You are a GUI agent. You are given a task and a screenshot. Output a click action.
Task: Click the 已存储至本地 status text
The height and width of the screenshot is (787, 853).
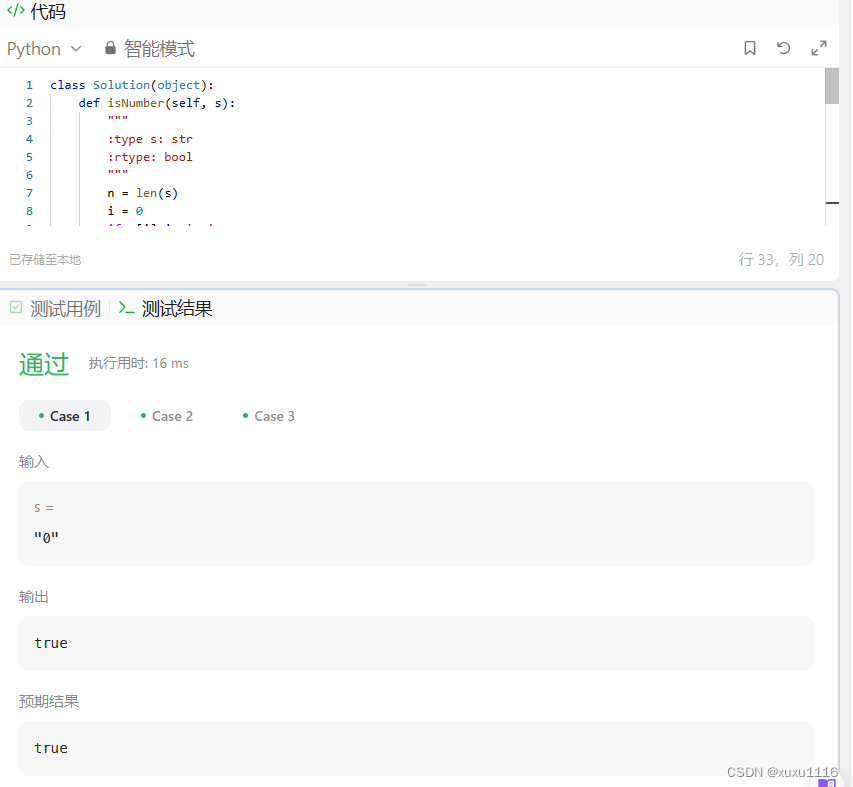pyautogui.click(x=45, y=260)
